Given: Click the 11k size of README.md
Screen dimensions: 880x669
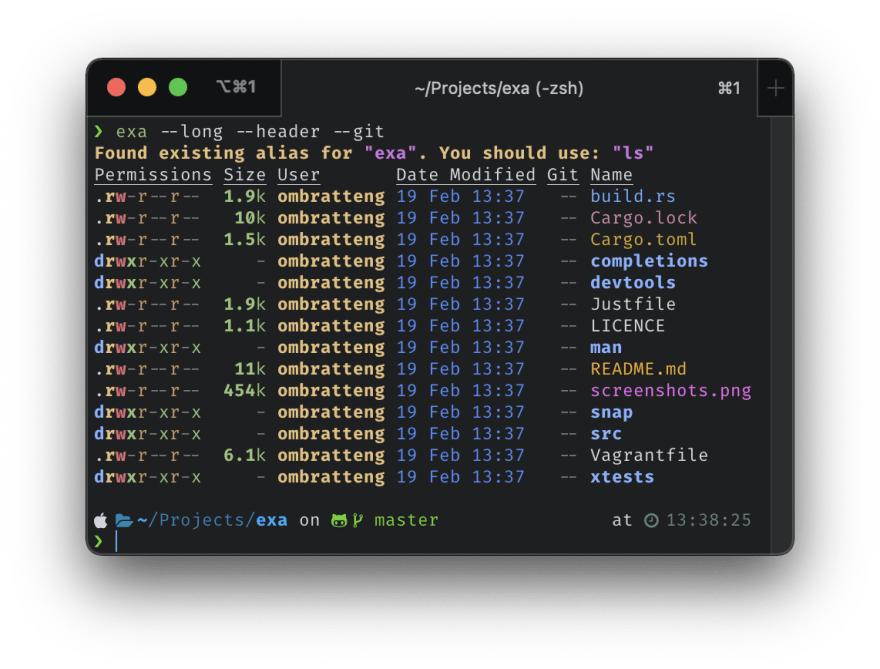Looking at the screenshot, I should click(x=250, y=369).
